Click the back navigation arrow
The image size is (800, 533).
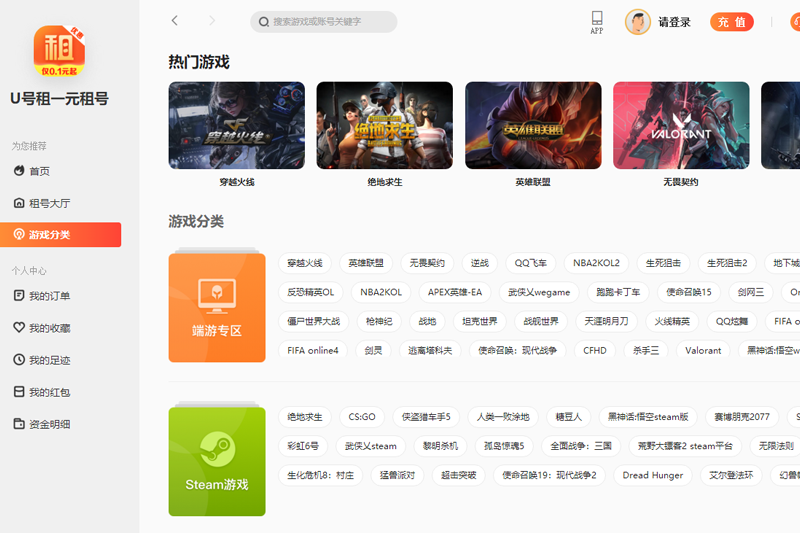[175, 21]
